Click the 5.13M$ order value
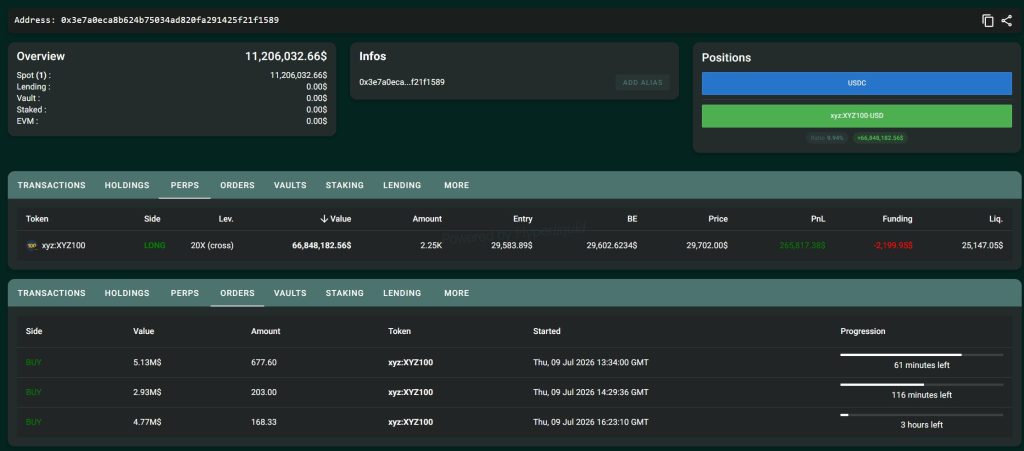Screen dimensions: 1024x451 pyautogui.click(x=147, y=362)
